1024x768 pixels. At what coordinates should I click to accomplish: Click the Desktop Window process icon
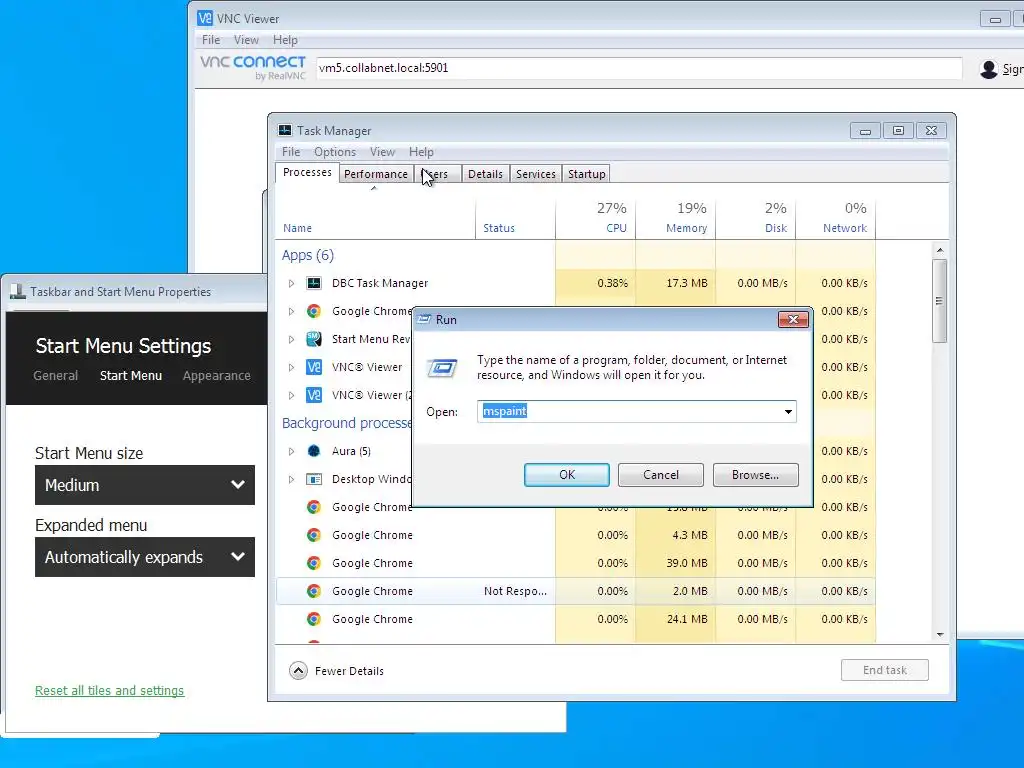pyautogui.click(x=314, y=479)
